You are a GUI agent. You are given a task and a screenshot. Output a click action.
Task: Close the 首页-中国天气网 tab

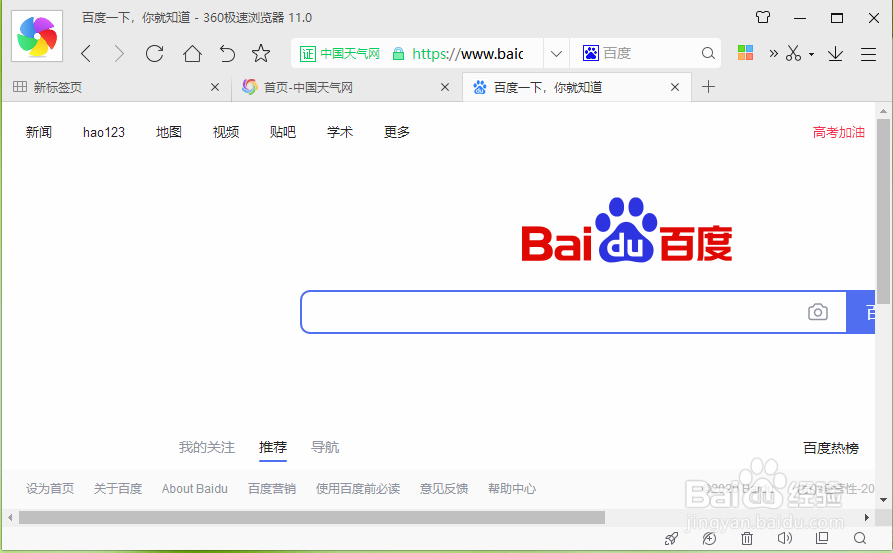tap(445, 87)
